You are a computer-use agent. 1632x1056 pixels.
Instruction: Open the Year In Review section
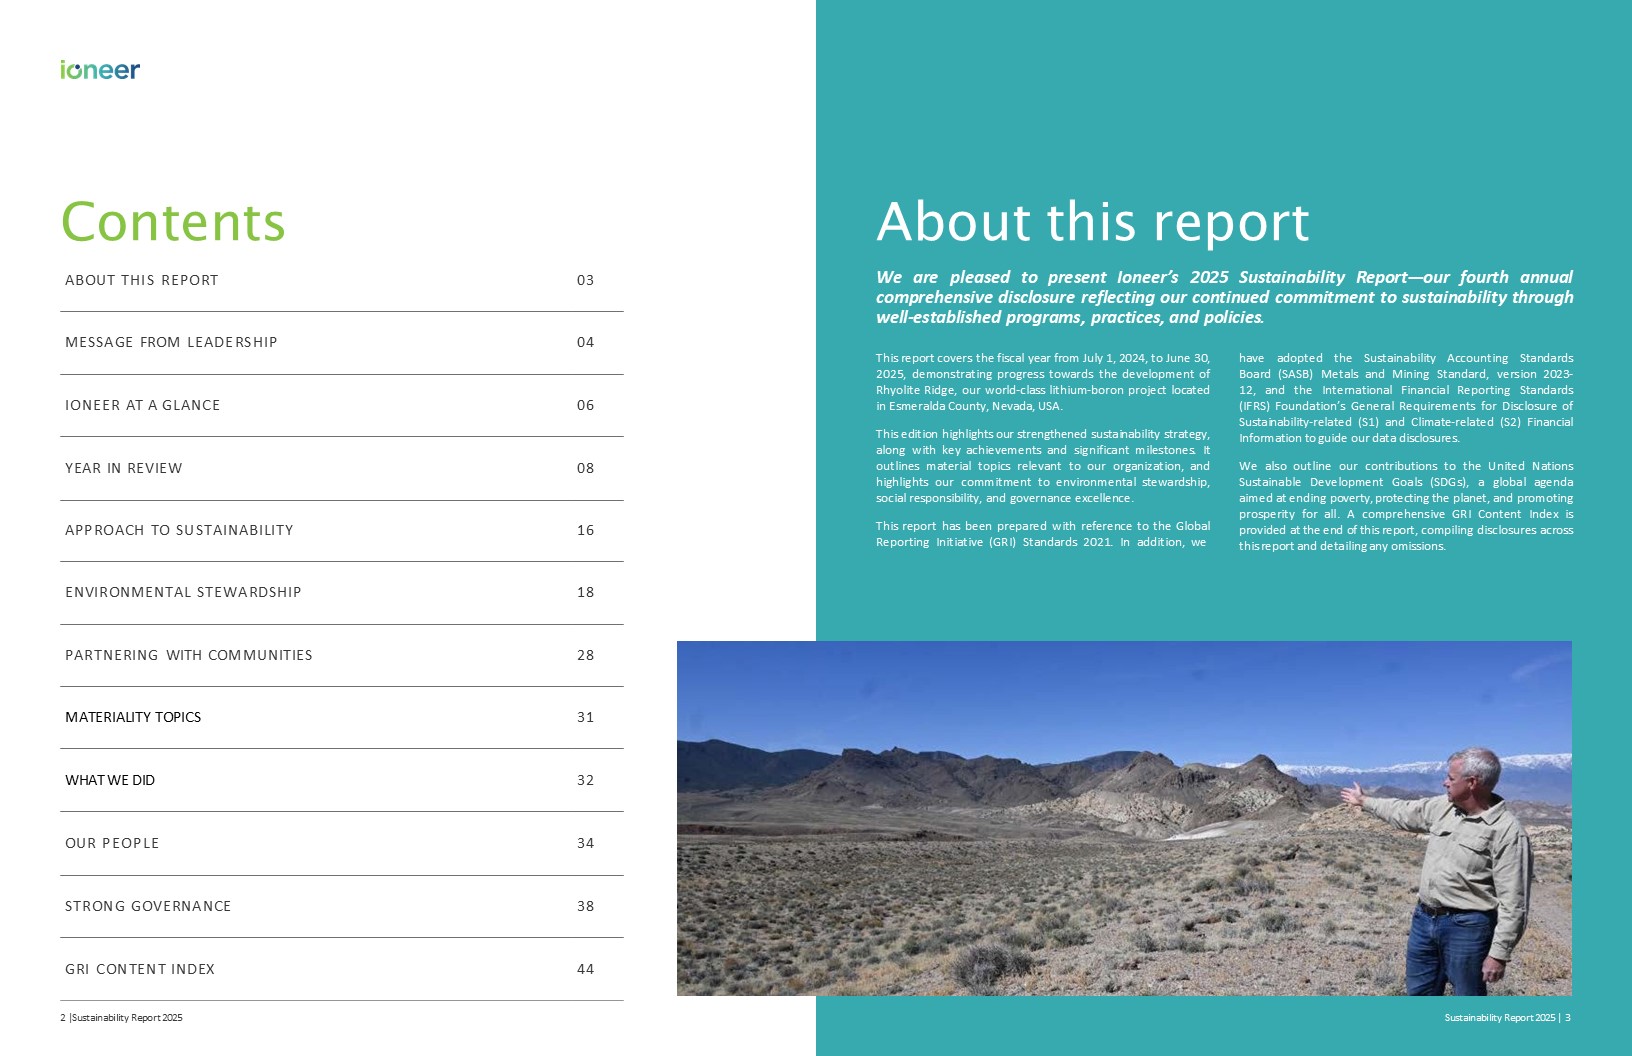click(123, 468)
